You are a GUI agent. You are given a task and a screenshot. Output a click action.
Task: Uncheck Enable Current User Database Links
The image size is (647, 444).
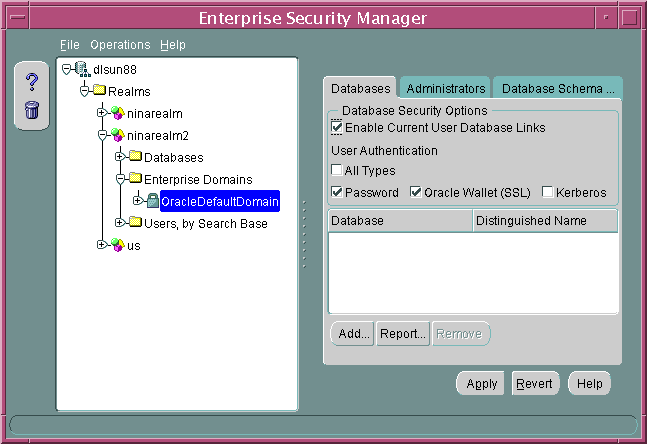(337, 128)
